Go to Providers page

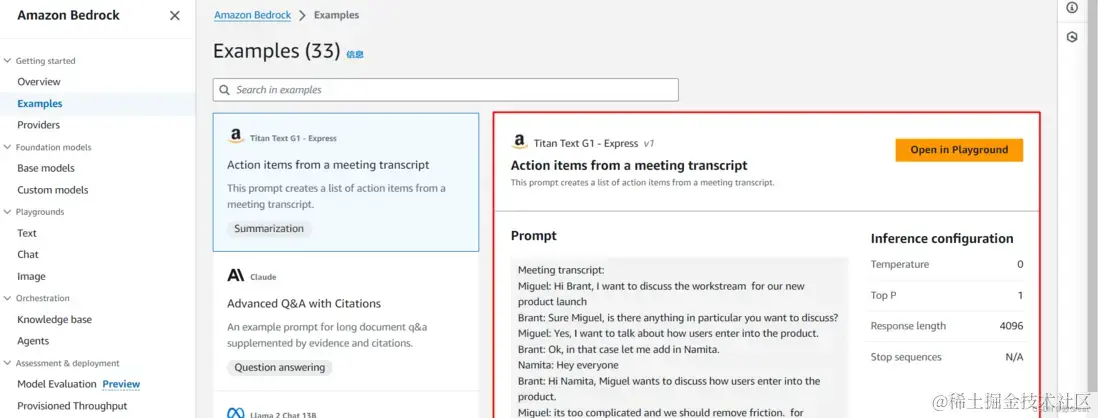click(x=39, y=125)
